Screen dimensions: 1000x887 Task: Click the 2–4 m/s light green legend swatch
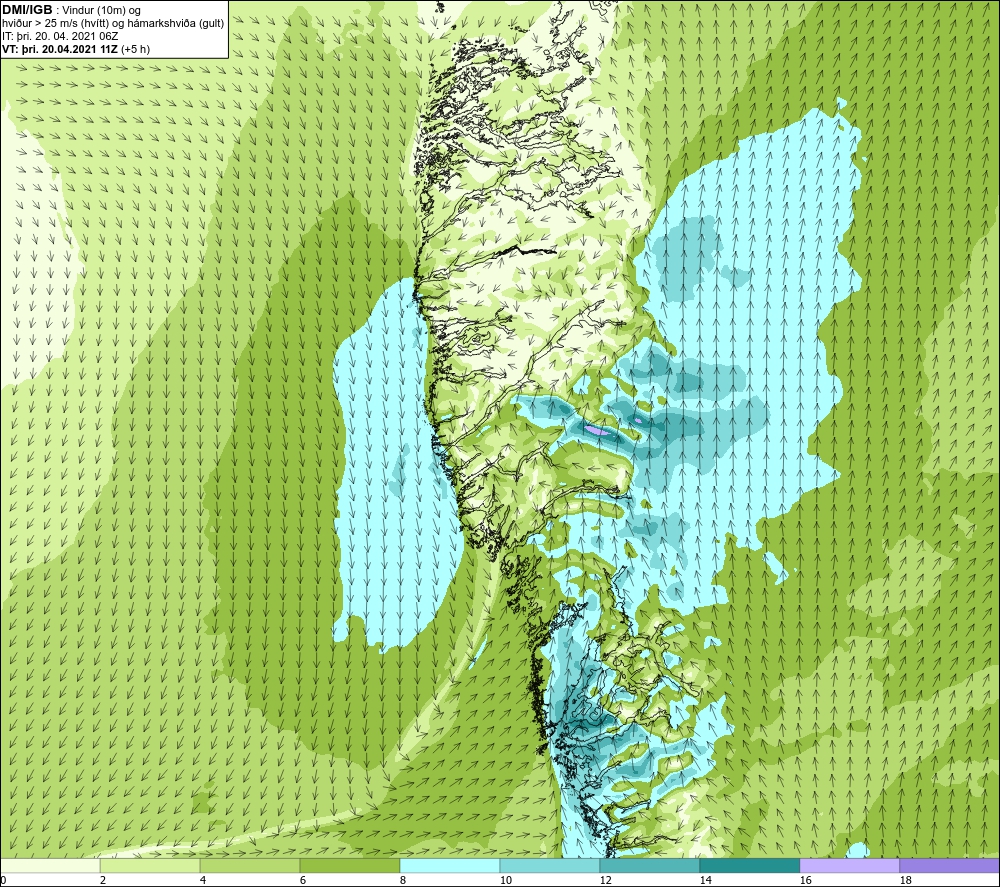pyautogui.click(x=150, y=865)
